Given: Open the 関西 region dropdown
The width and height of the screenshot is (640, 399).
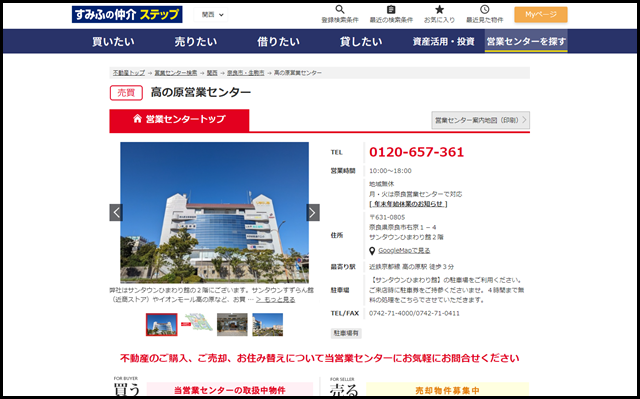Looking at the screenshot, I should click(x=211, y=15).
